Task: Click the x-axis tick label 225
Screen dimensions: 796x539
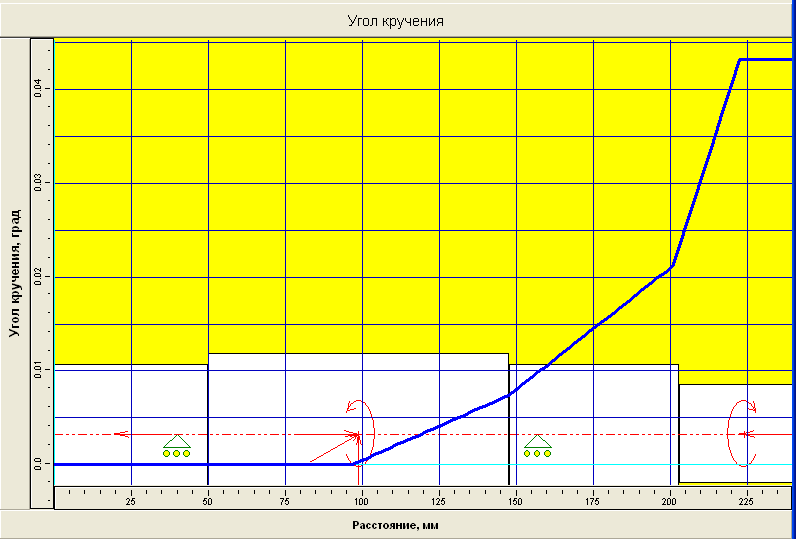Action: [x=747, y=502]
